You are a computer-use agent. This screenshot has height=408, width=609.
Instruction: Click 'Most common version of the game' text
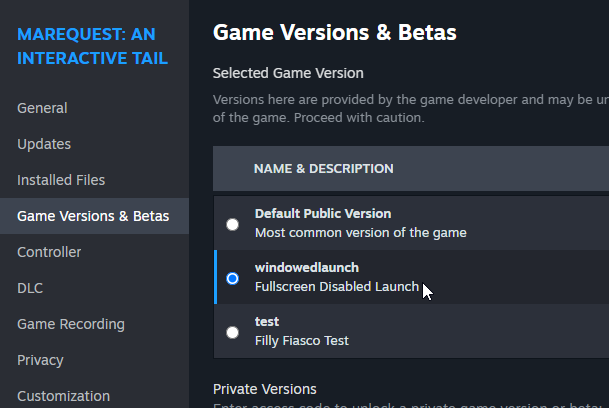360,233
